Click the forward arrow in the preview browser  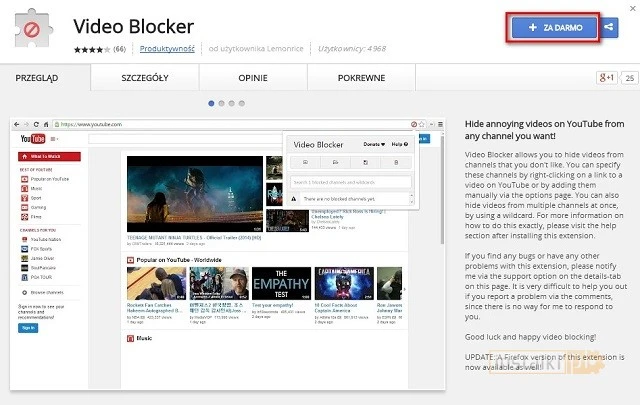(26, 124)
